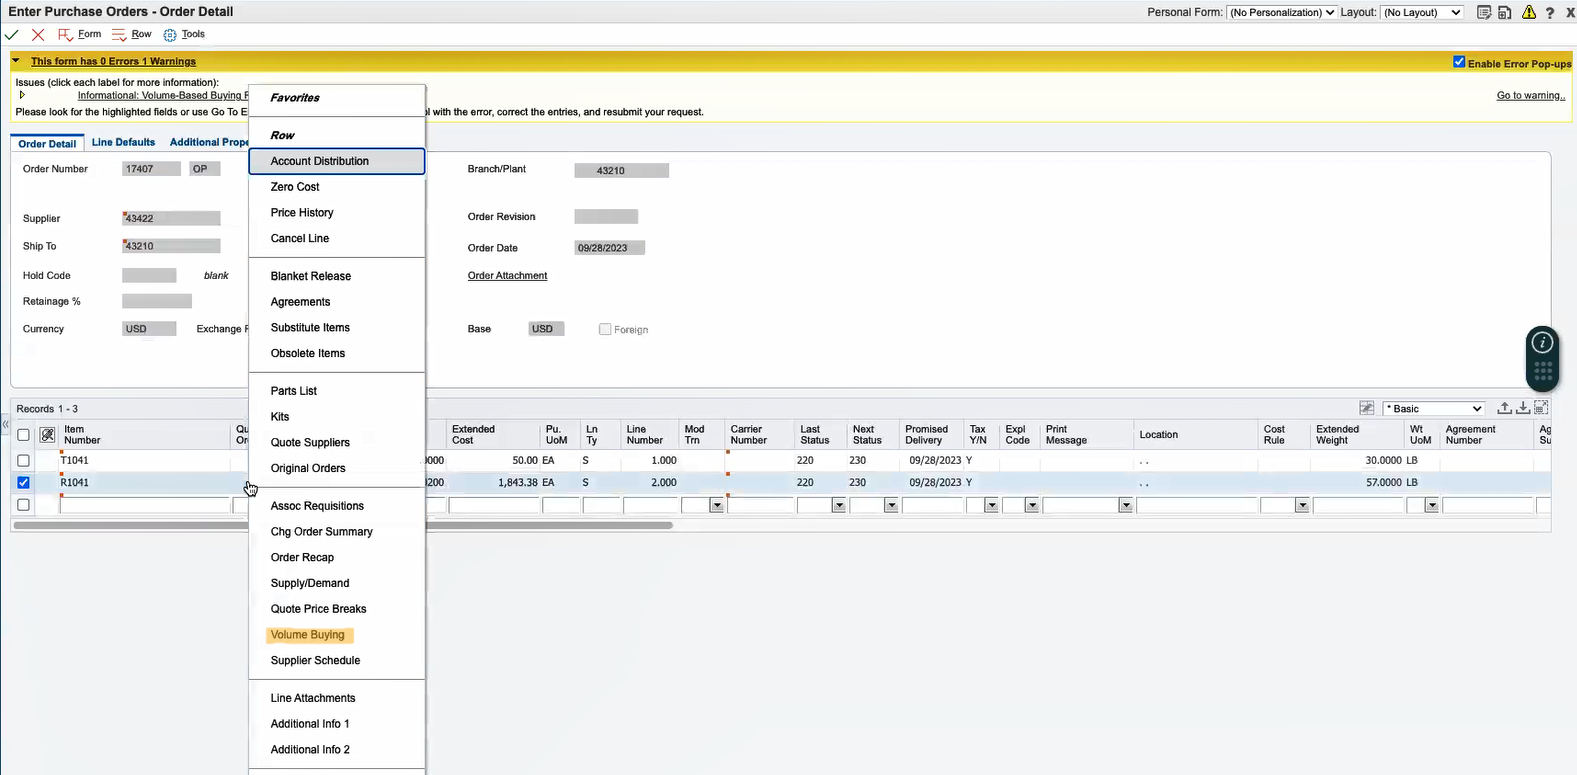Open Line Attachments menu entry
This screenshot has width=1577, height=775.
pos(337,698)
